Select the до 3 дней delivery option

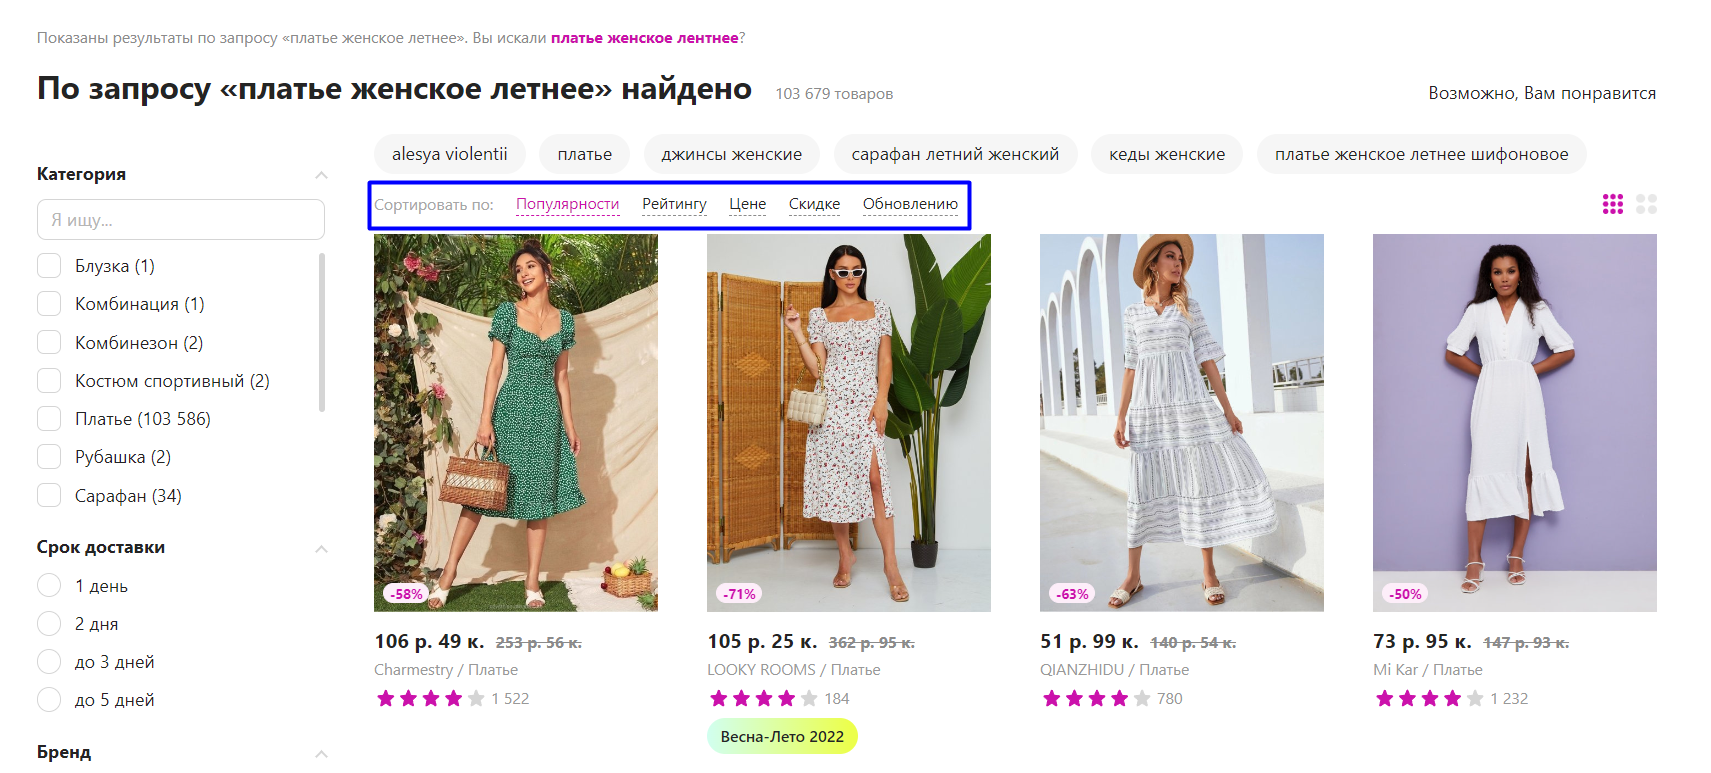(x=49, y=661)
